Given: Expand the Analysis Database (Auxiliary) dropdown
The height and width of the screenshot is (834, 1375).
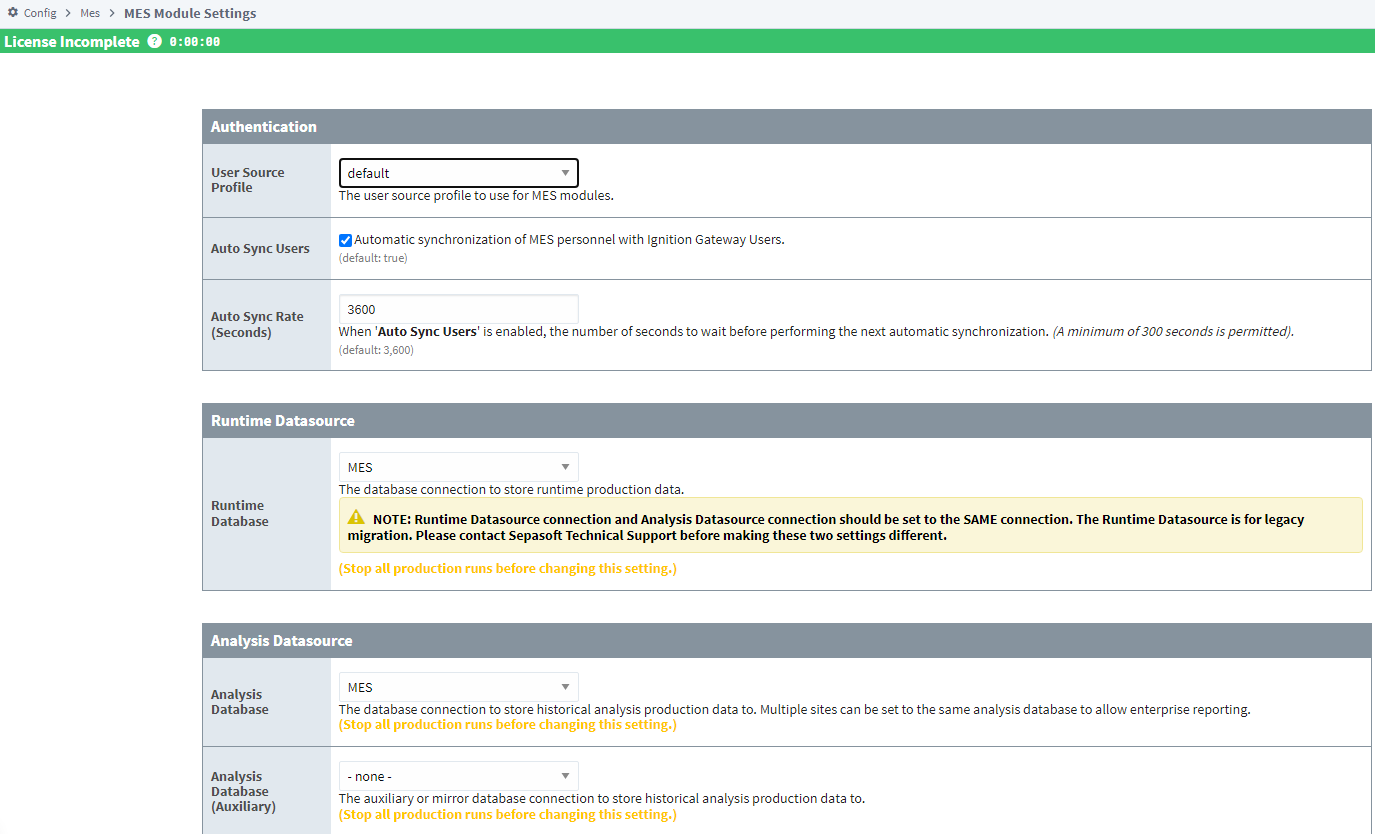Looking at the screenshot, I should click(458, 776).
